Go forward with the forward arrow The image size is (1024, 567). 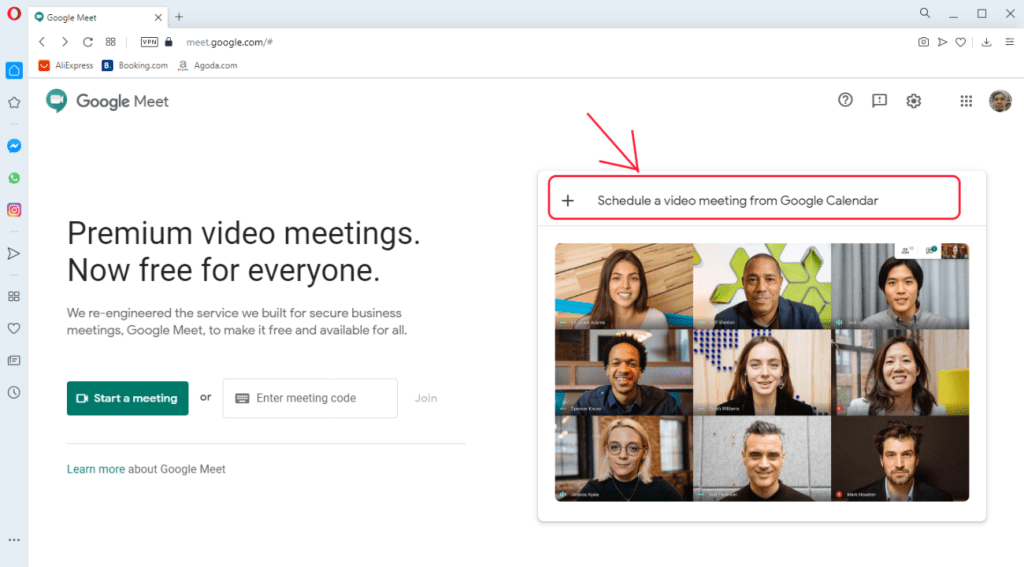tap(65, 42)
